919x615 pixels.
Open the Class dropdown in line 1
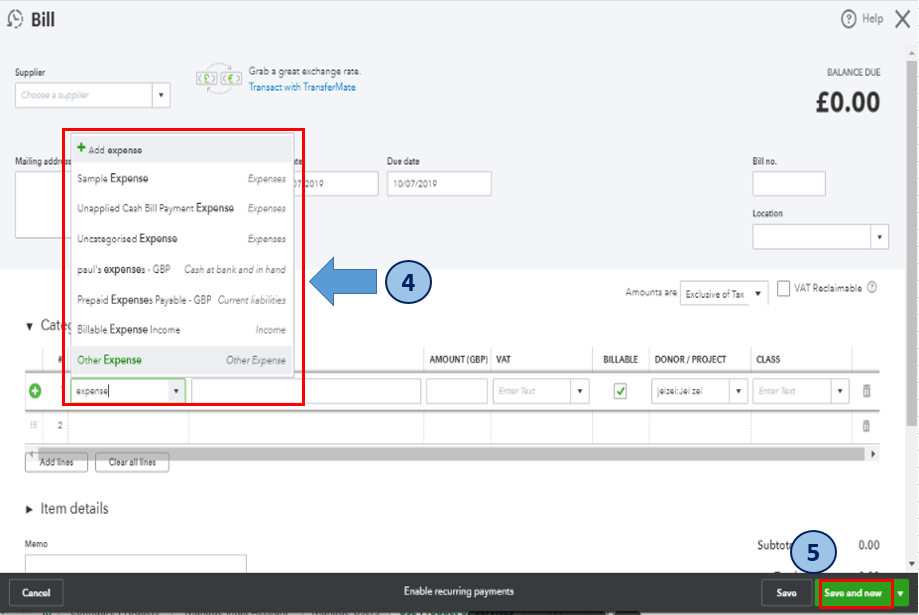840,391
